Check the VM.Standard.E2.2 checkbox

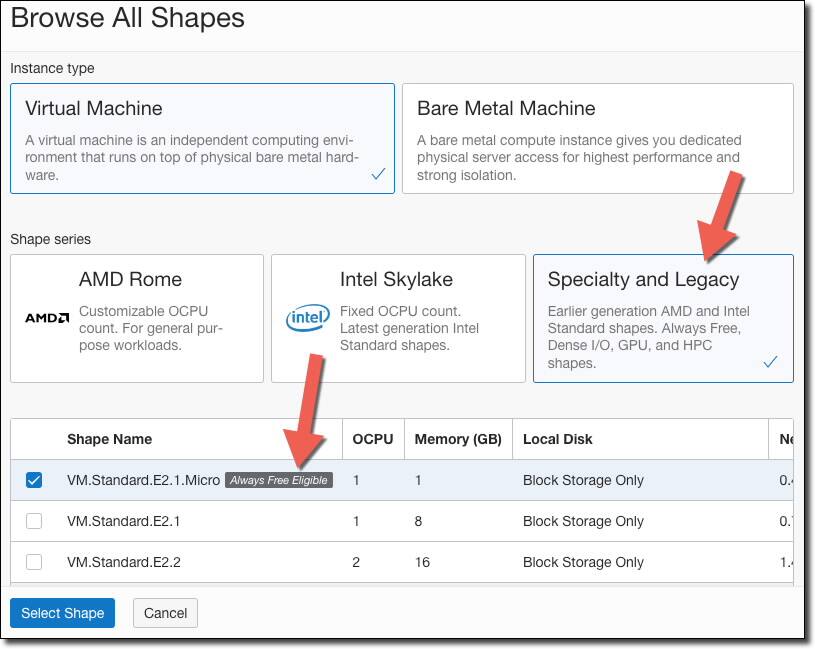click(x=33, y=562)
